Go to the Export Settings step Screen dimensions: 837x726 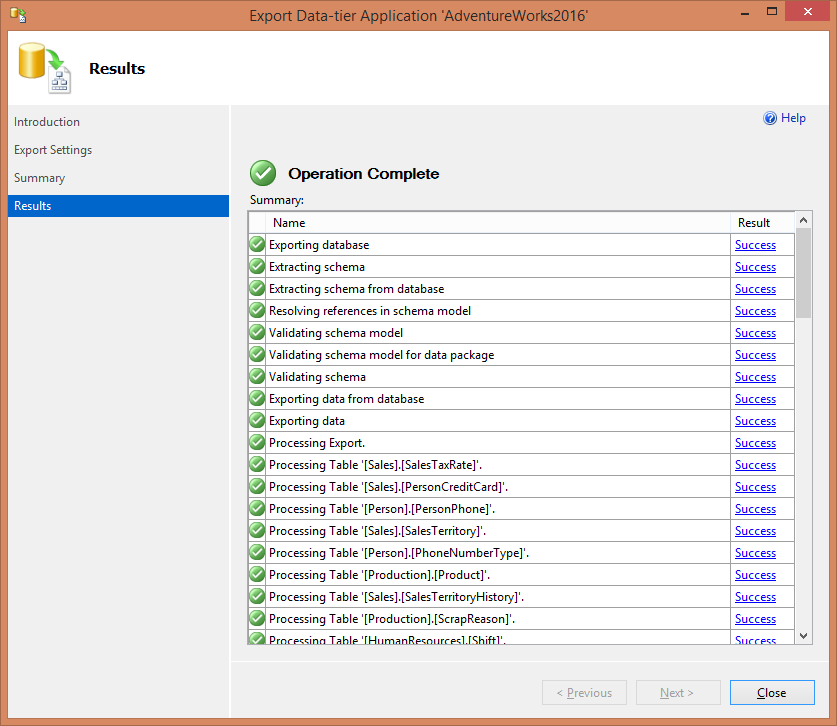(x=53, y=150)
